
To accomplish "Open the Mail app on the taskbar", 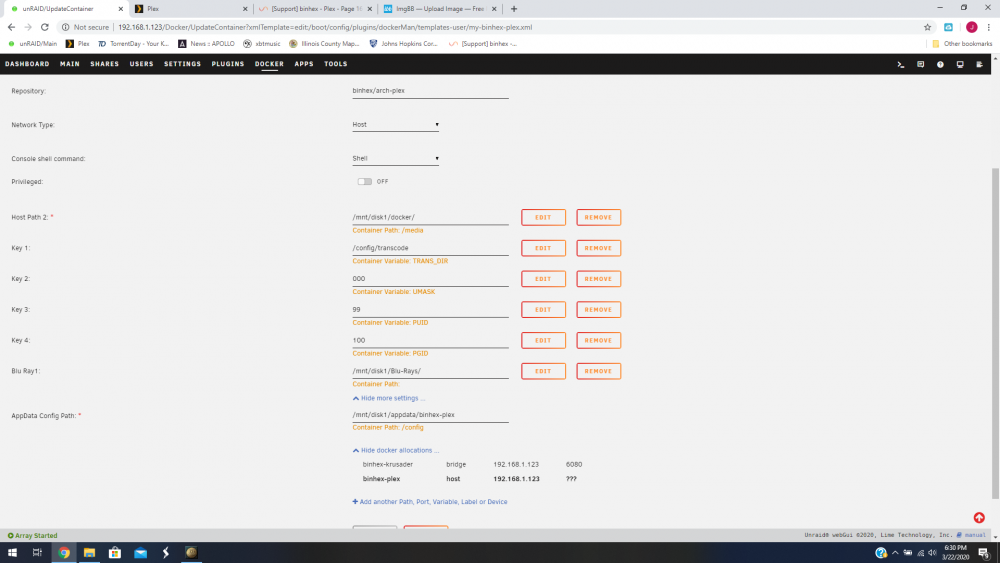I will click(140, 553).
